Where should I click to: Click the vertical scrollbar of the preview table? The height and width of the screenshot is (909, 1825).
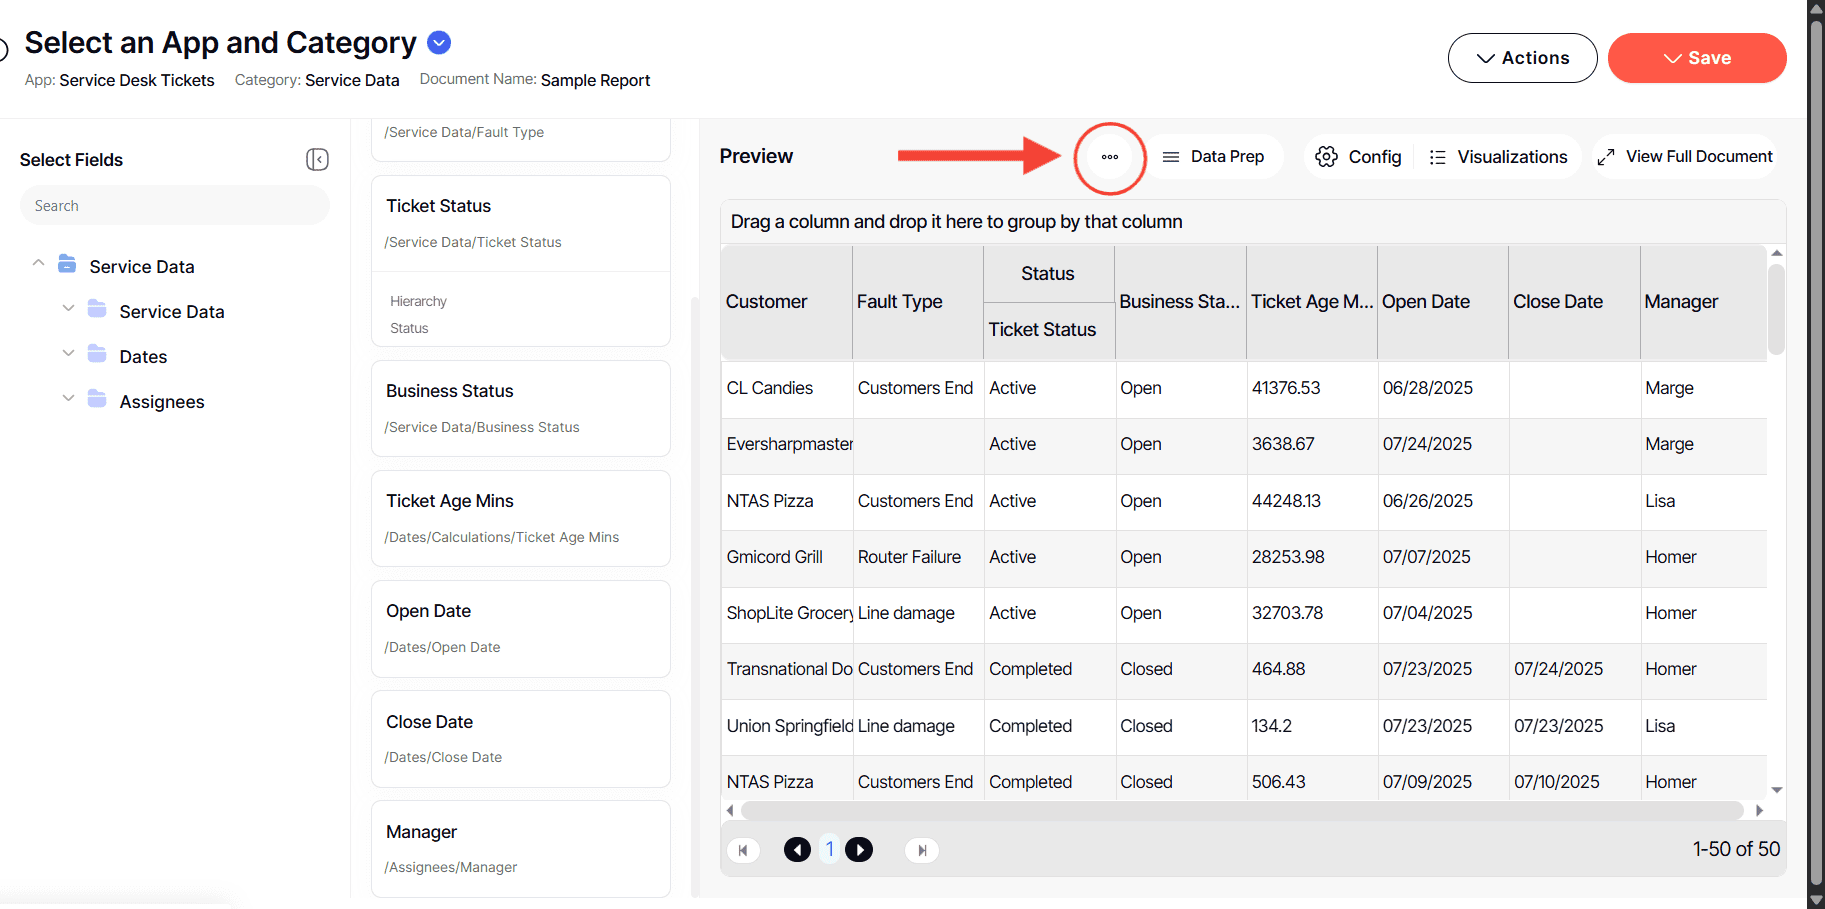[1776, 310]
